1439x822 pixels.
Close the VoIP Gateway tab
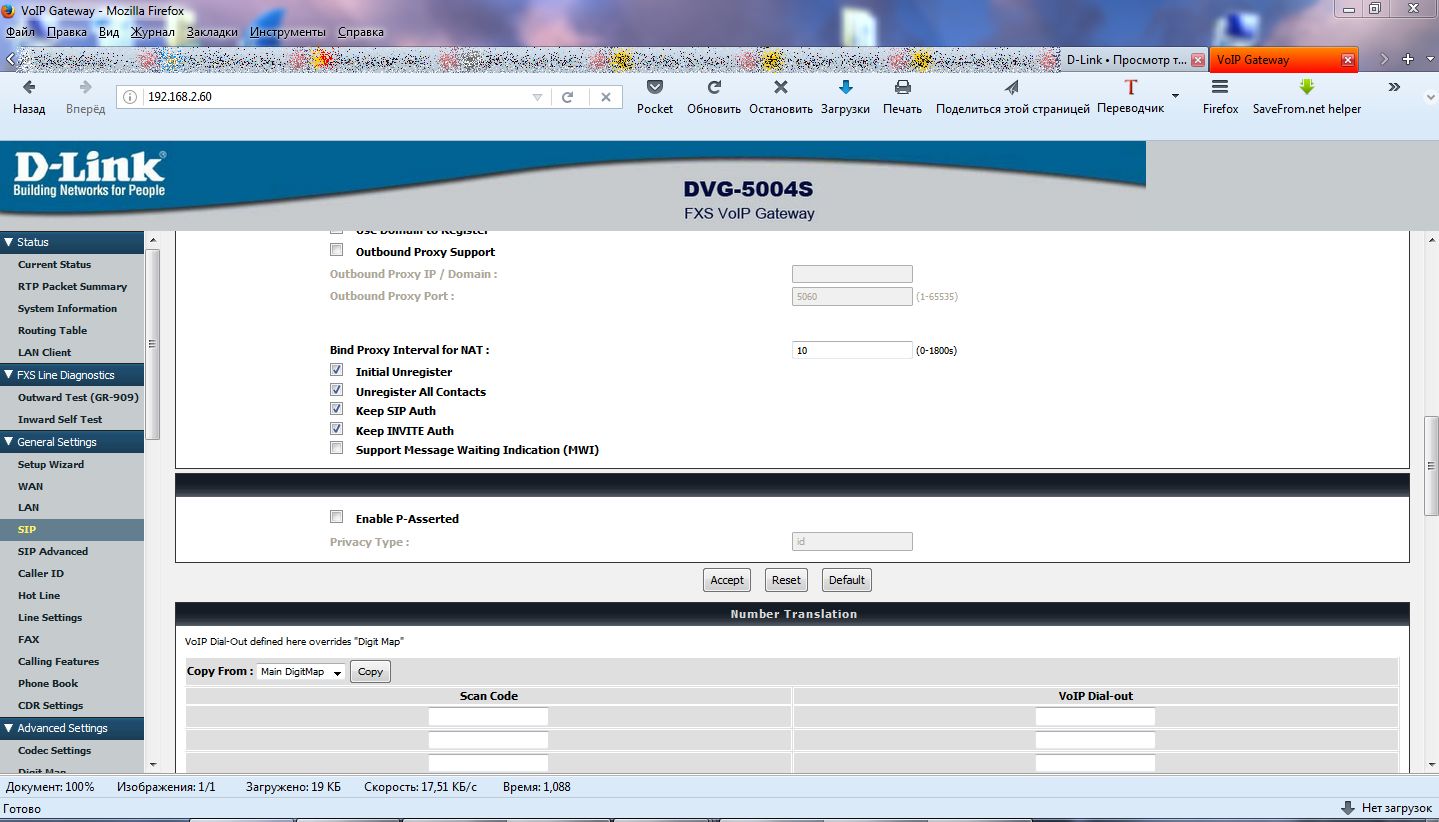tap(1348, 60)
